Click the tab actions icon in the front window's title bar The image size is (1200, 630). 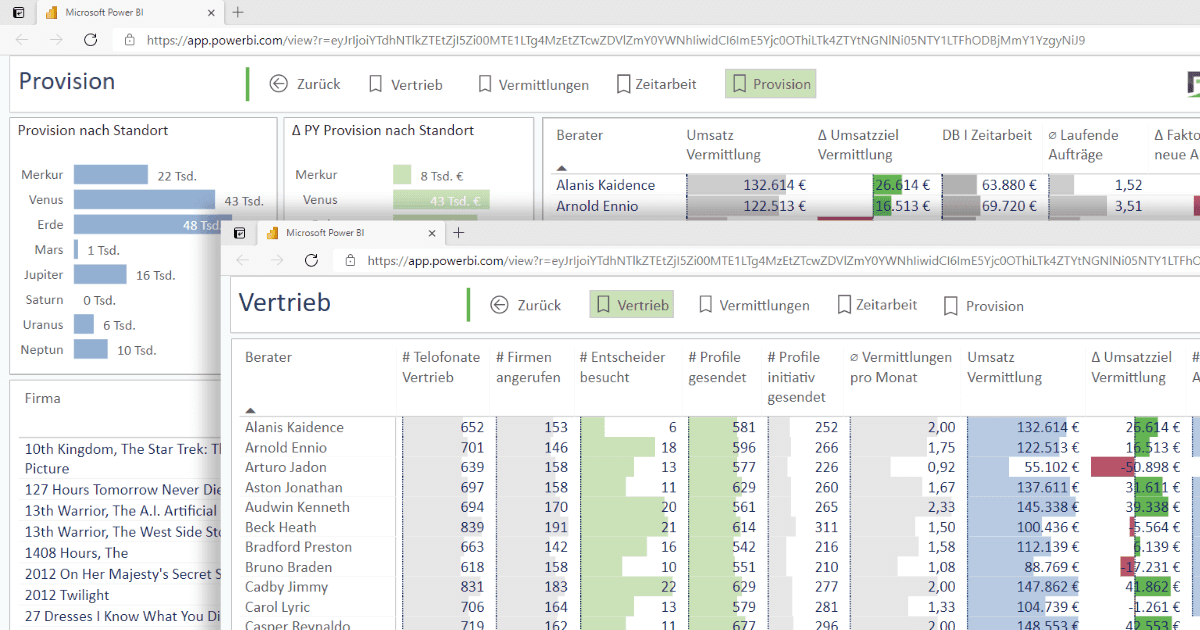(x=240, y=233)
